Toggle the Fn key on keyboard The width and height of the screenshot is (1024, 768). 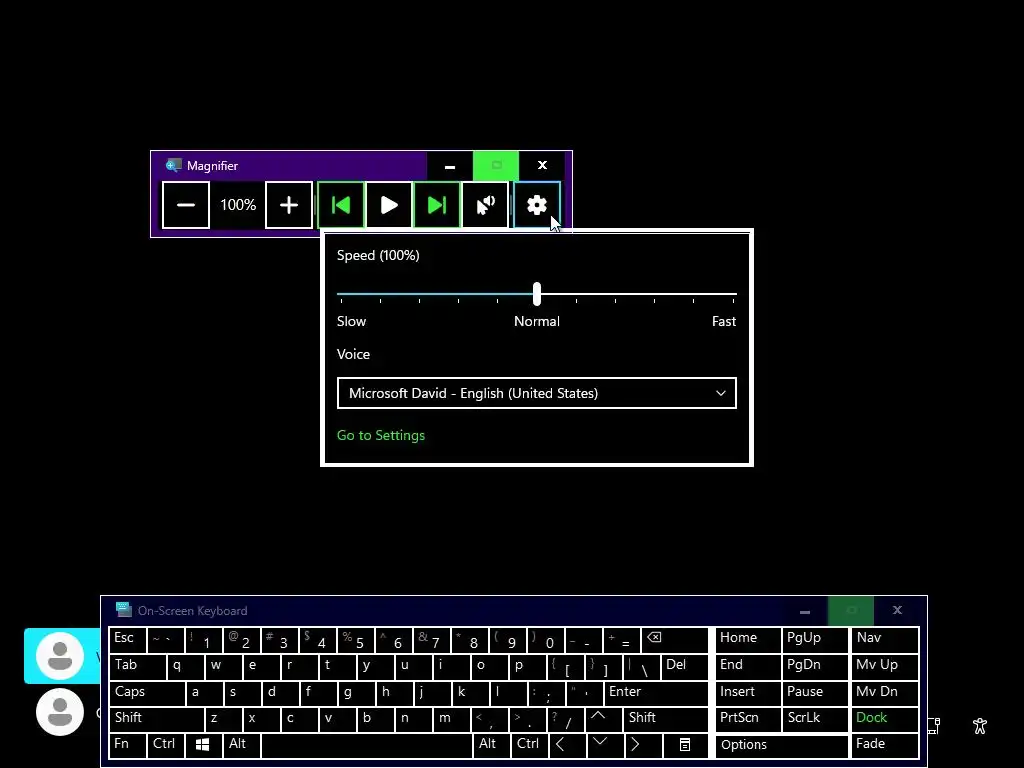(x=127, y=745)
